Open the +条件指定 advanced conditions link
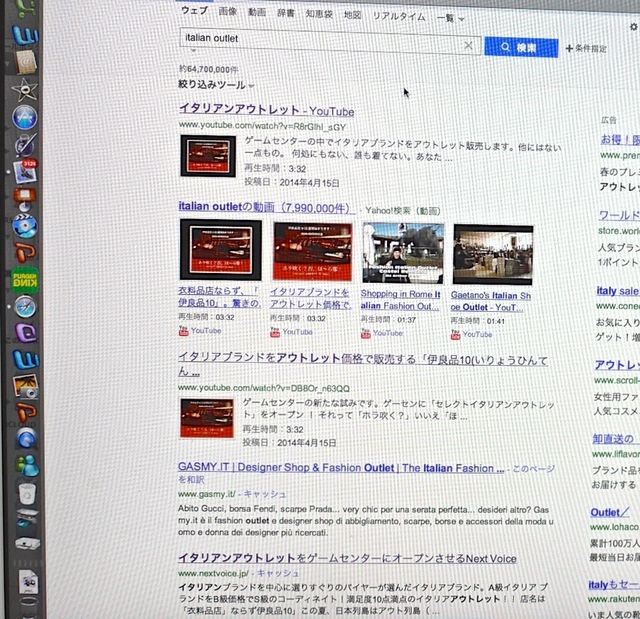Viewport: 640px width, 619px height. 586,49
